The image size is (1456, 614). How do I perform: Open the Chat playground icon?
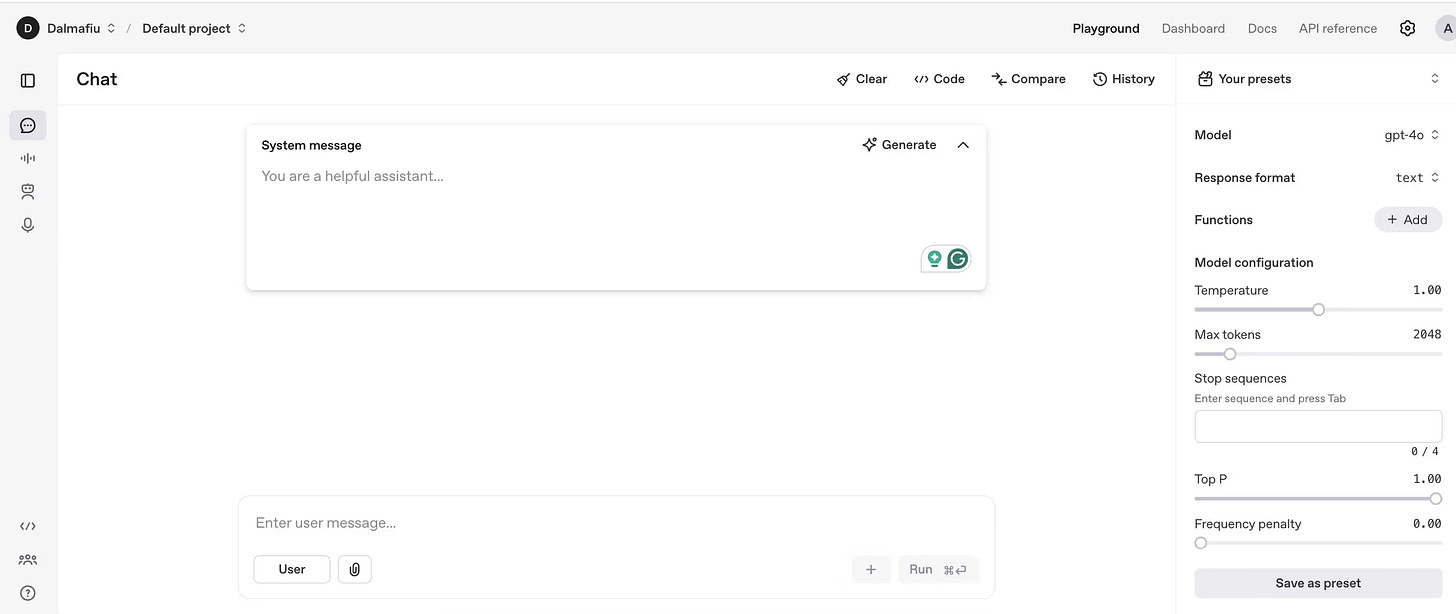click(x=27, y=124)
